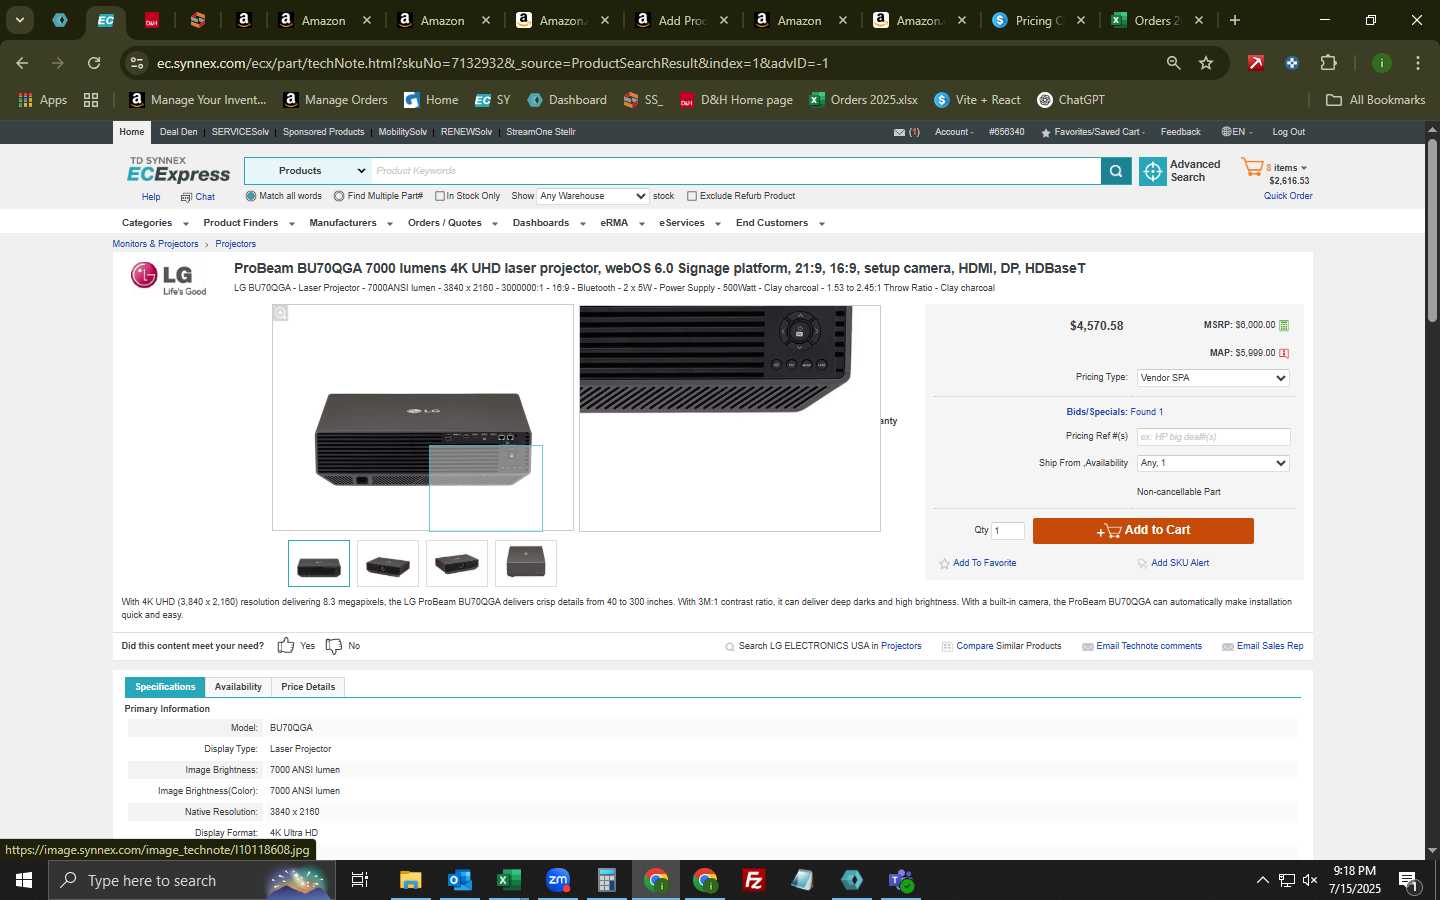Open the shopping cart icon

tap(1252, 167)
